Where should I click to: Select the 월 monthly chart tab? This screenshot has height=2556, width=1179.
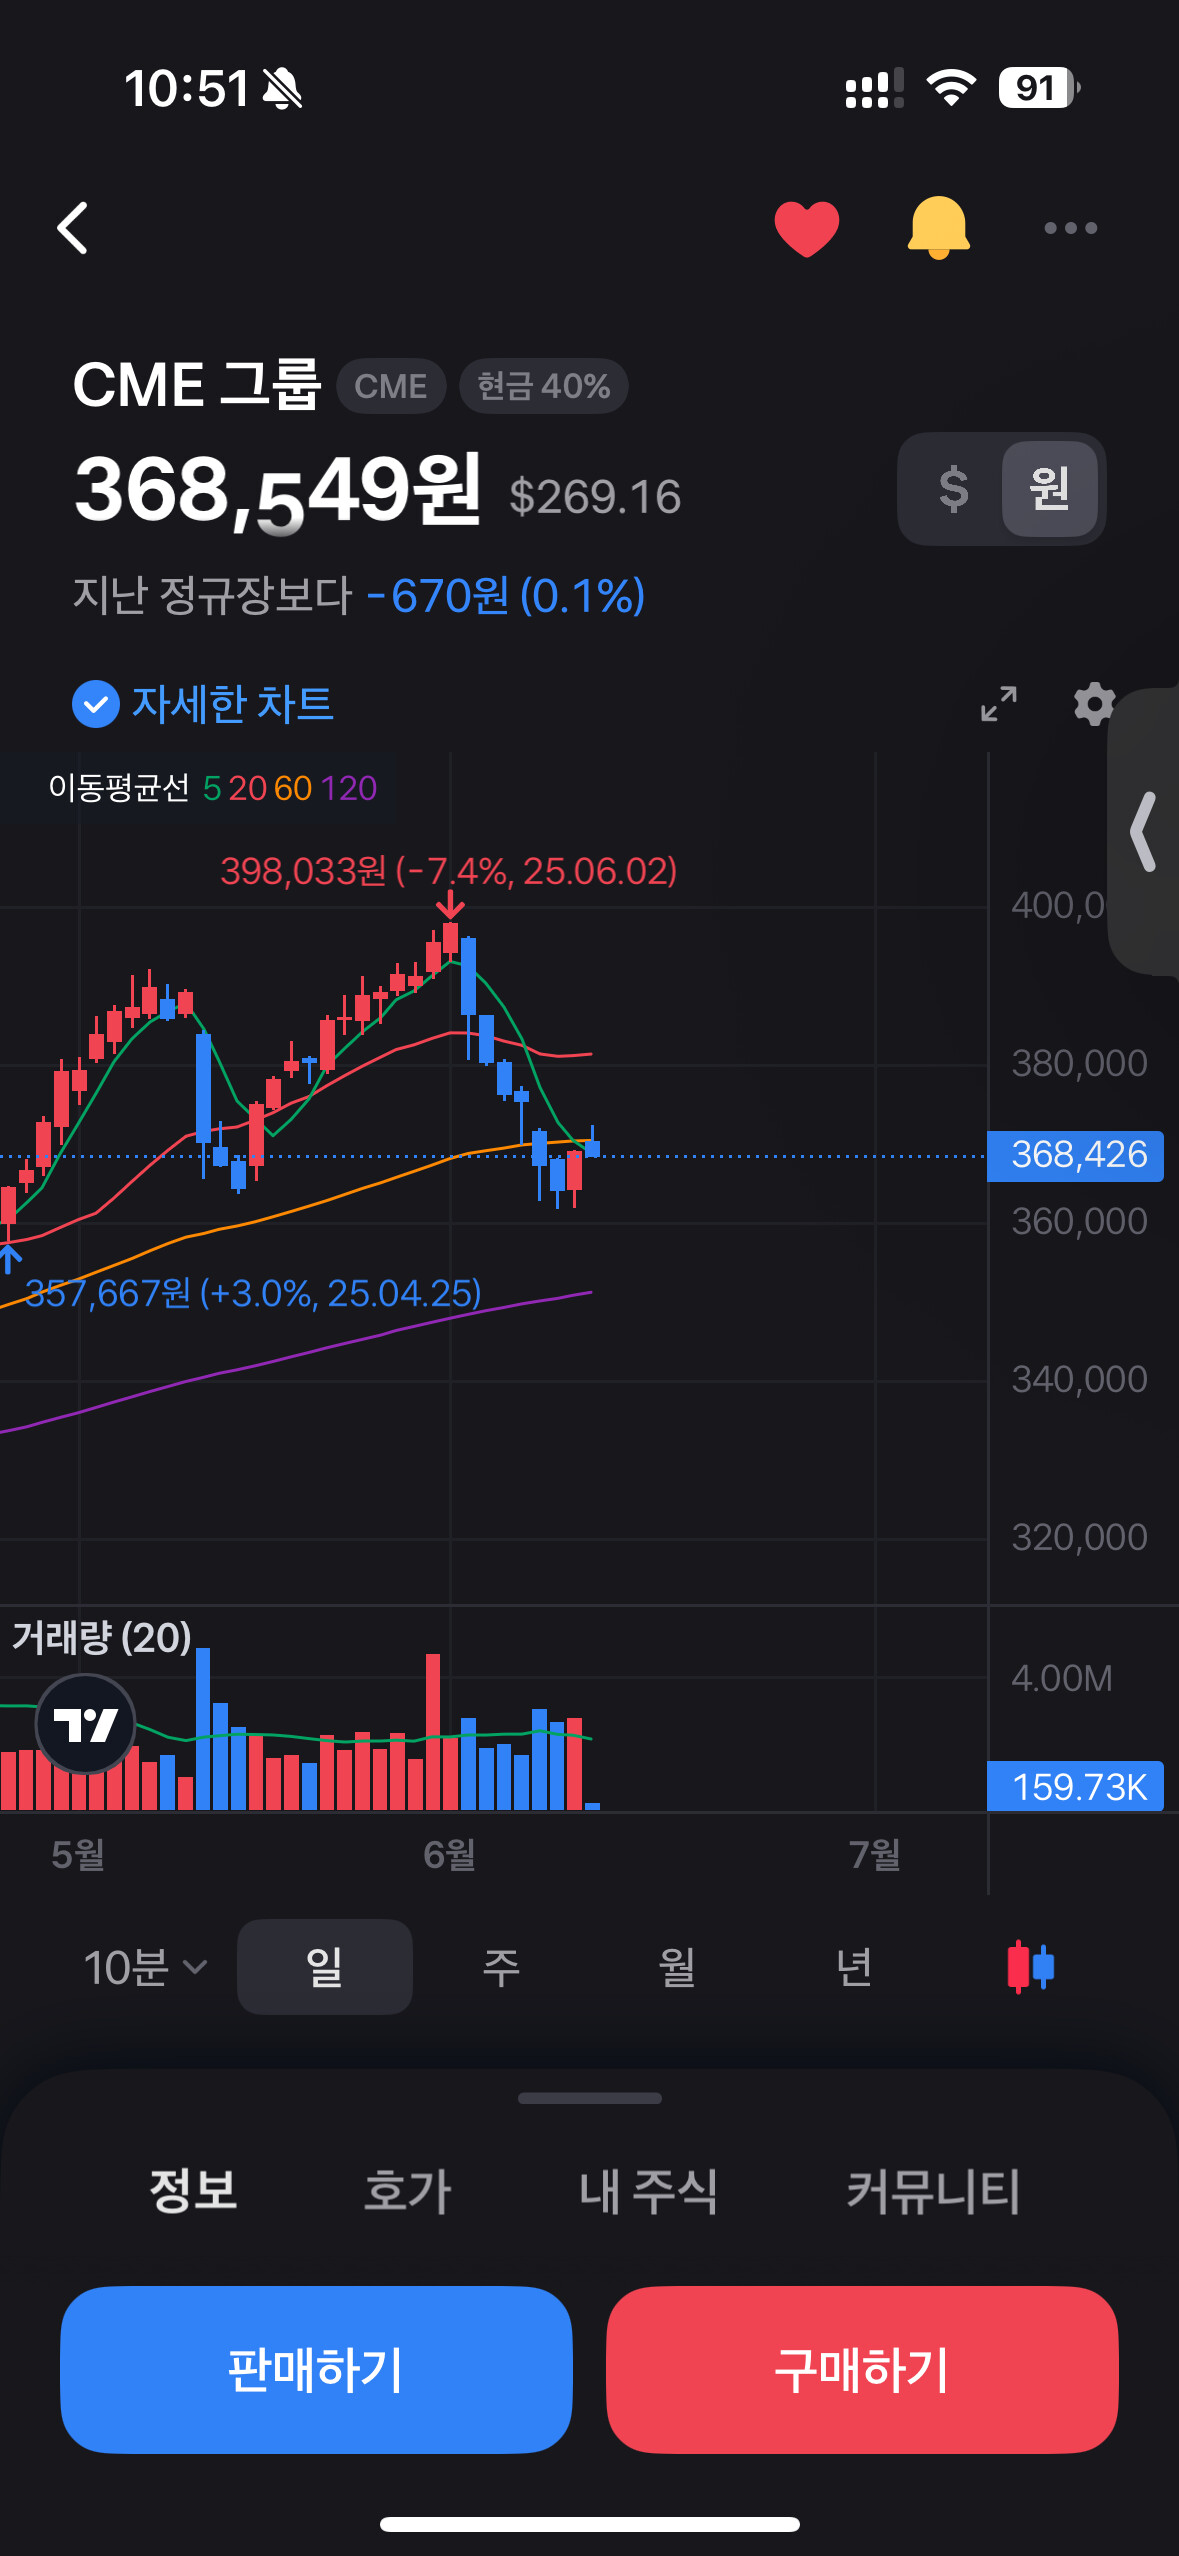(x=677, y=1967)
